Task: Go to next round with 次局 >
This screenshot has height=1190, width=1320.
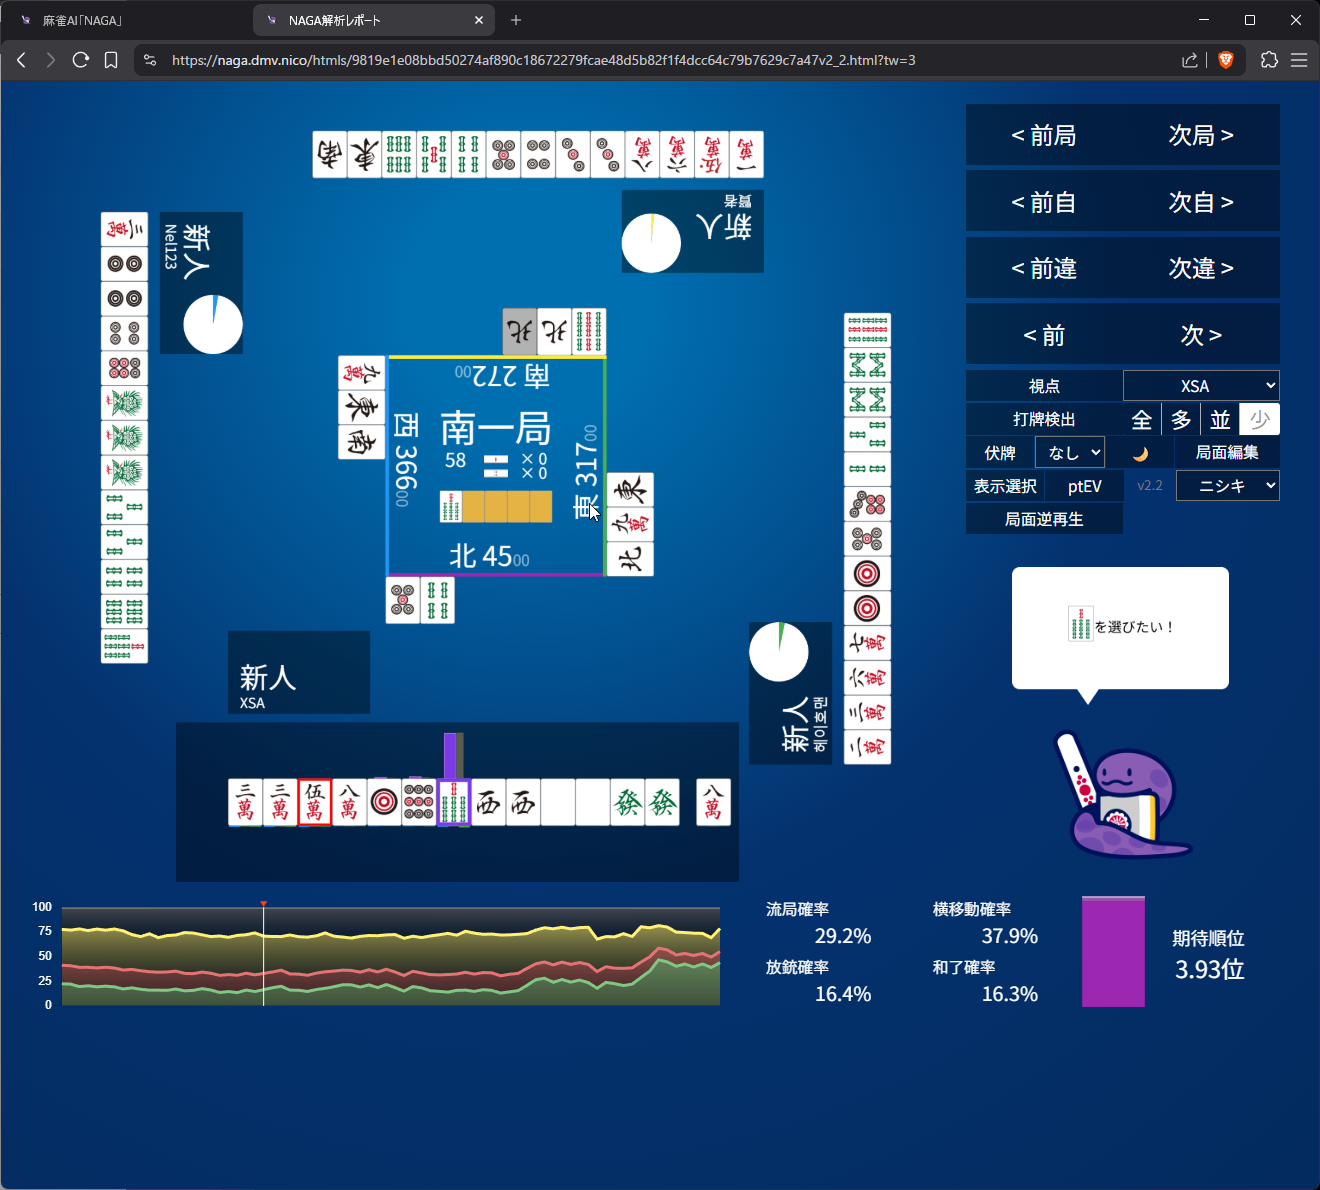Action: point(1201,135)
